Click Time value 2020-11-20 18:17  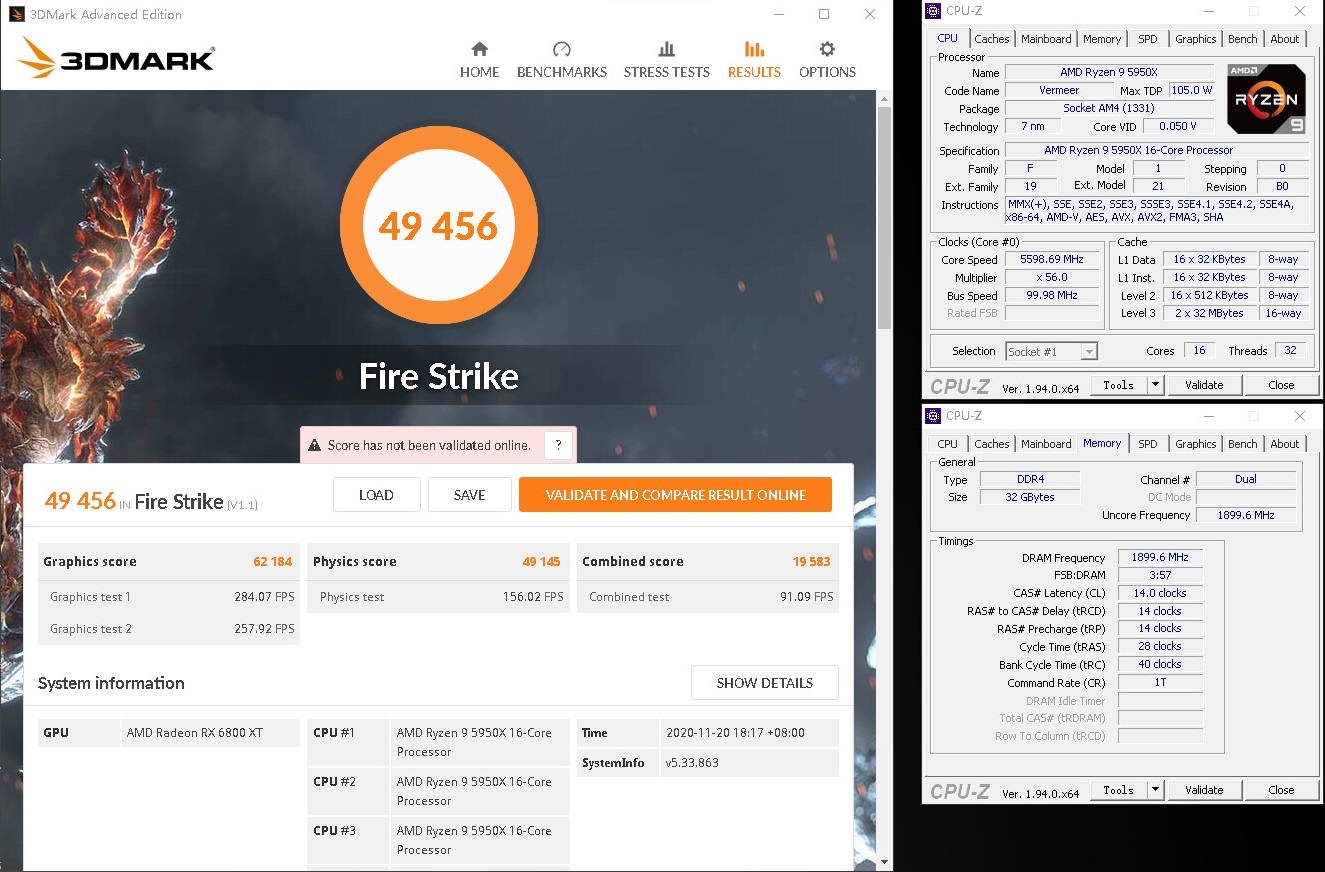tap(749, 733)
